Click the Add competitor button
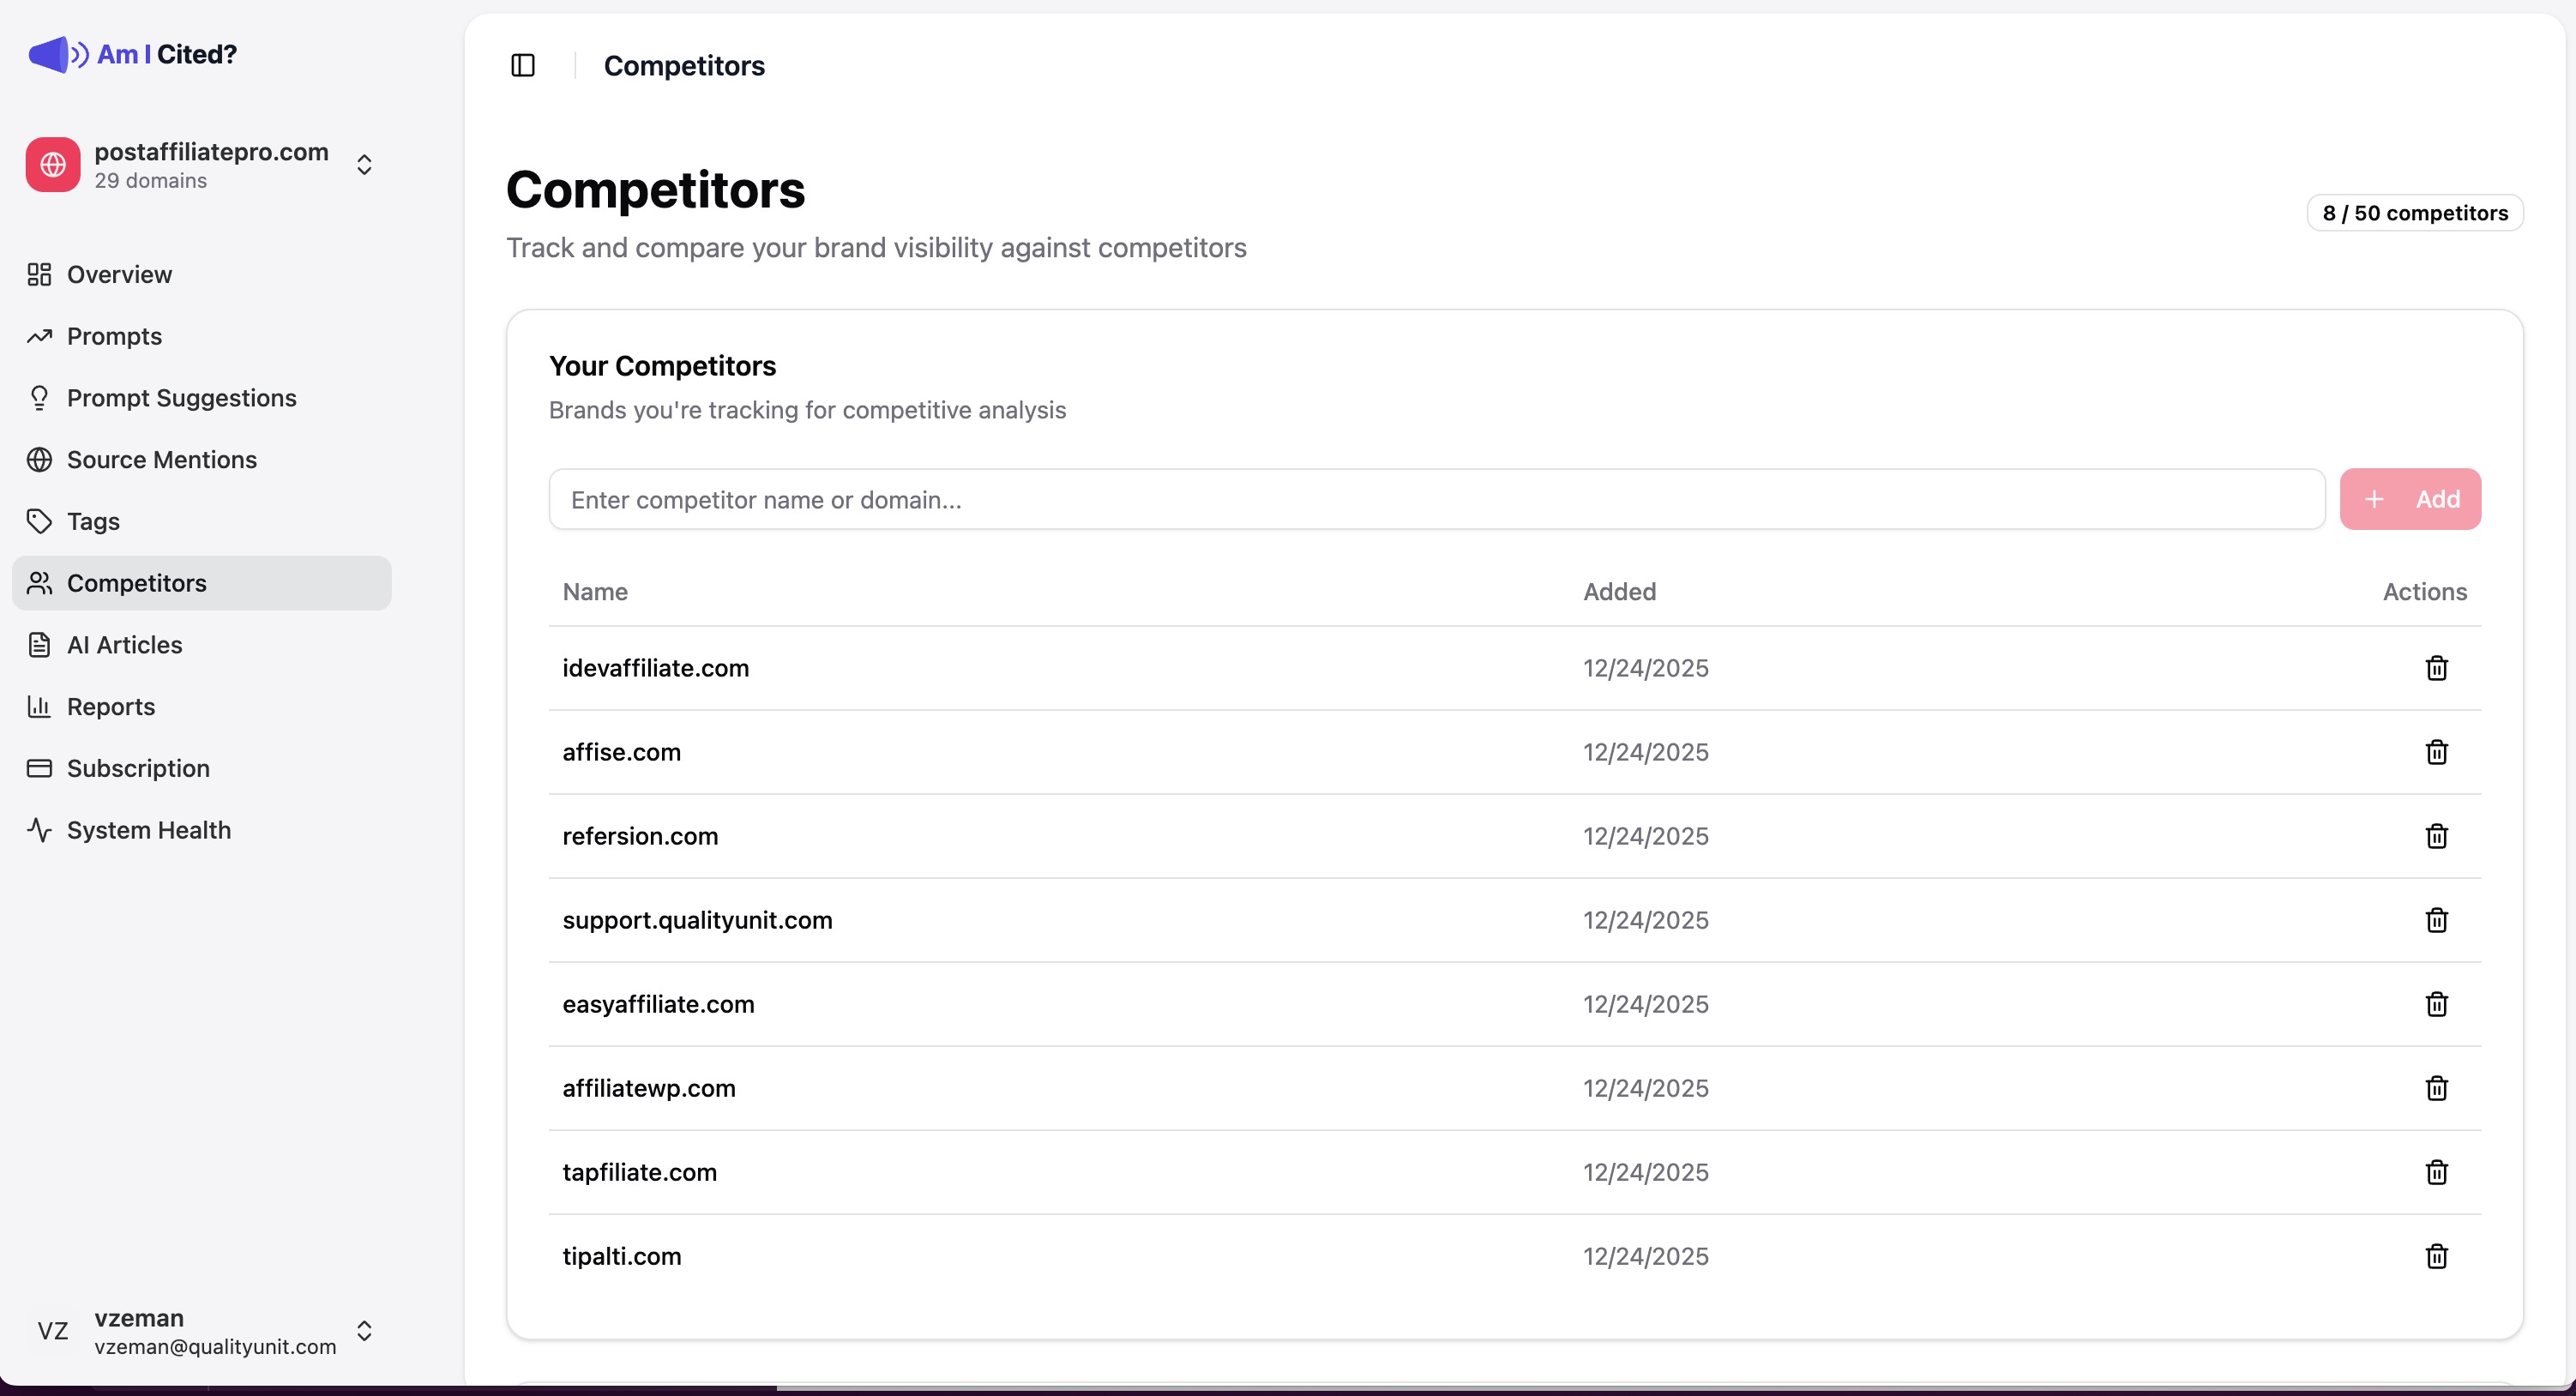Image resolution: width=2576 pixels, height=1396 pixels. (2410, 498)
